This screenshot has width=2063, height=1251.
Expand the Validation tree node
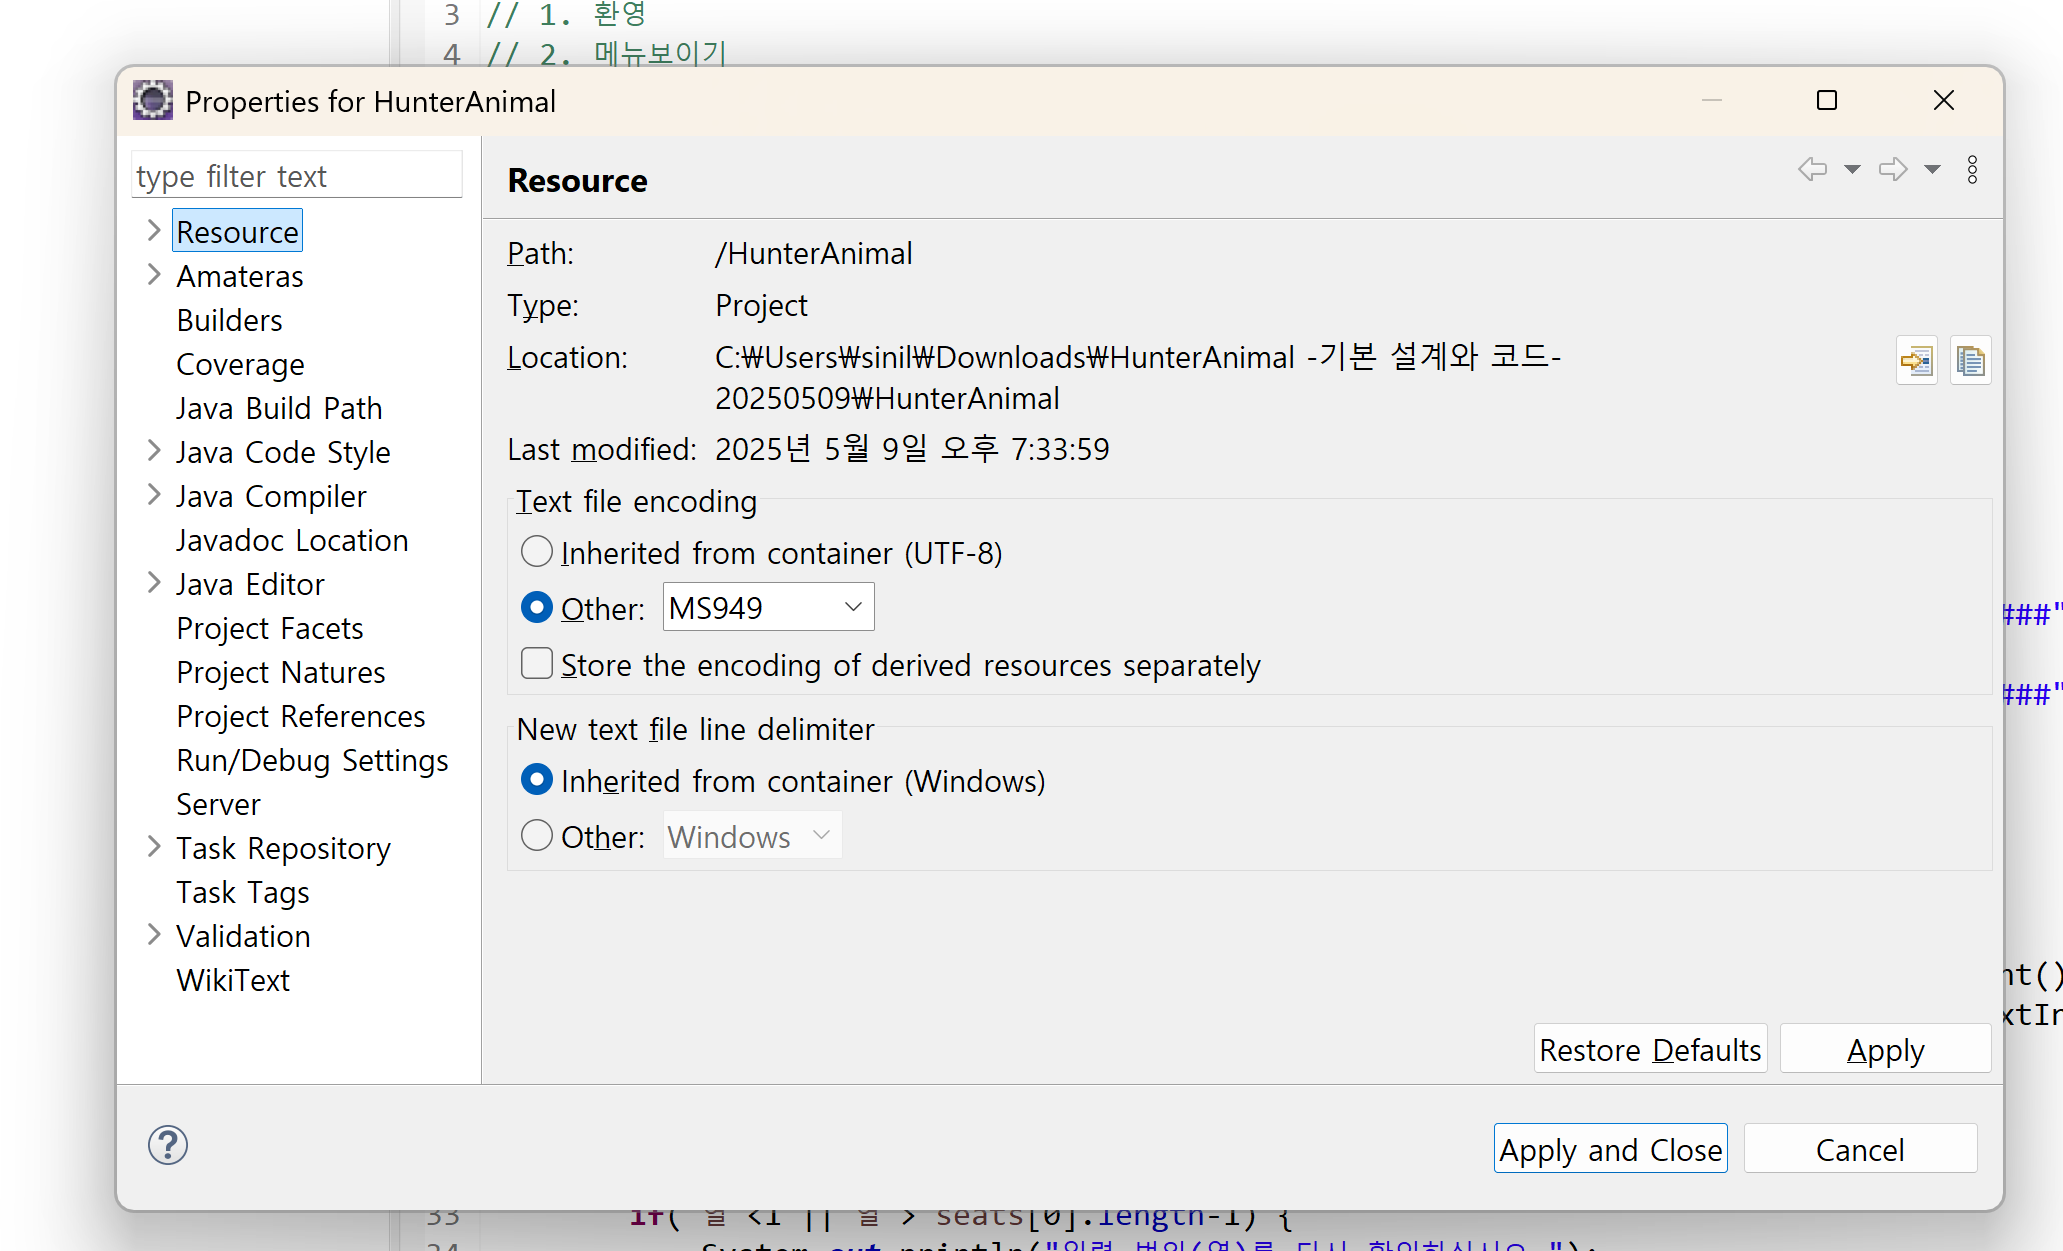[x=154, y=935]
